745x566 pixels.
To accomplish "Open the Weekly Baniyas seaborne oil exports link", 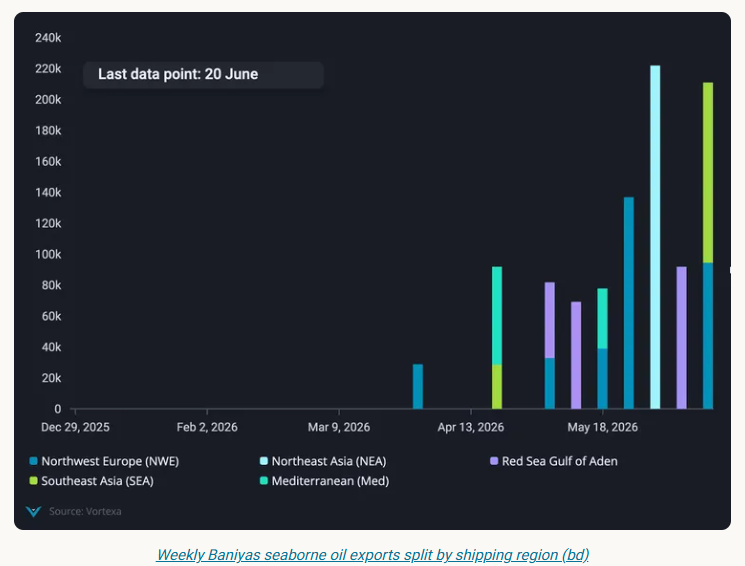I will (x=372, y=555).
